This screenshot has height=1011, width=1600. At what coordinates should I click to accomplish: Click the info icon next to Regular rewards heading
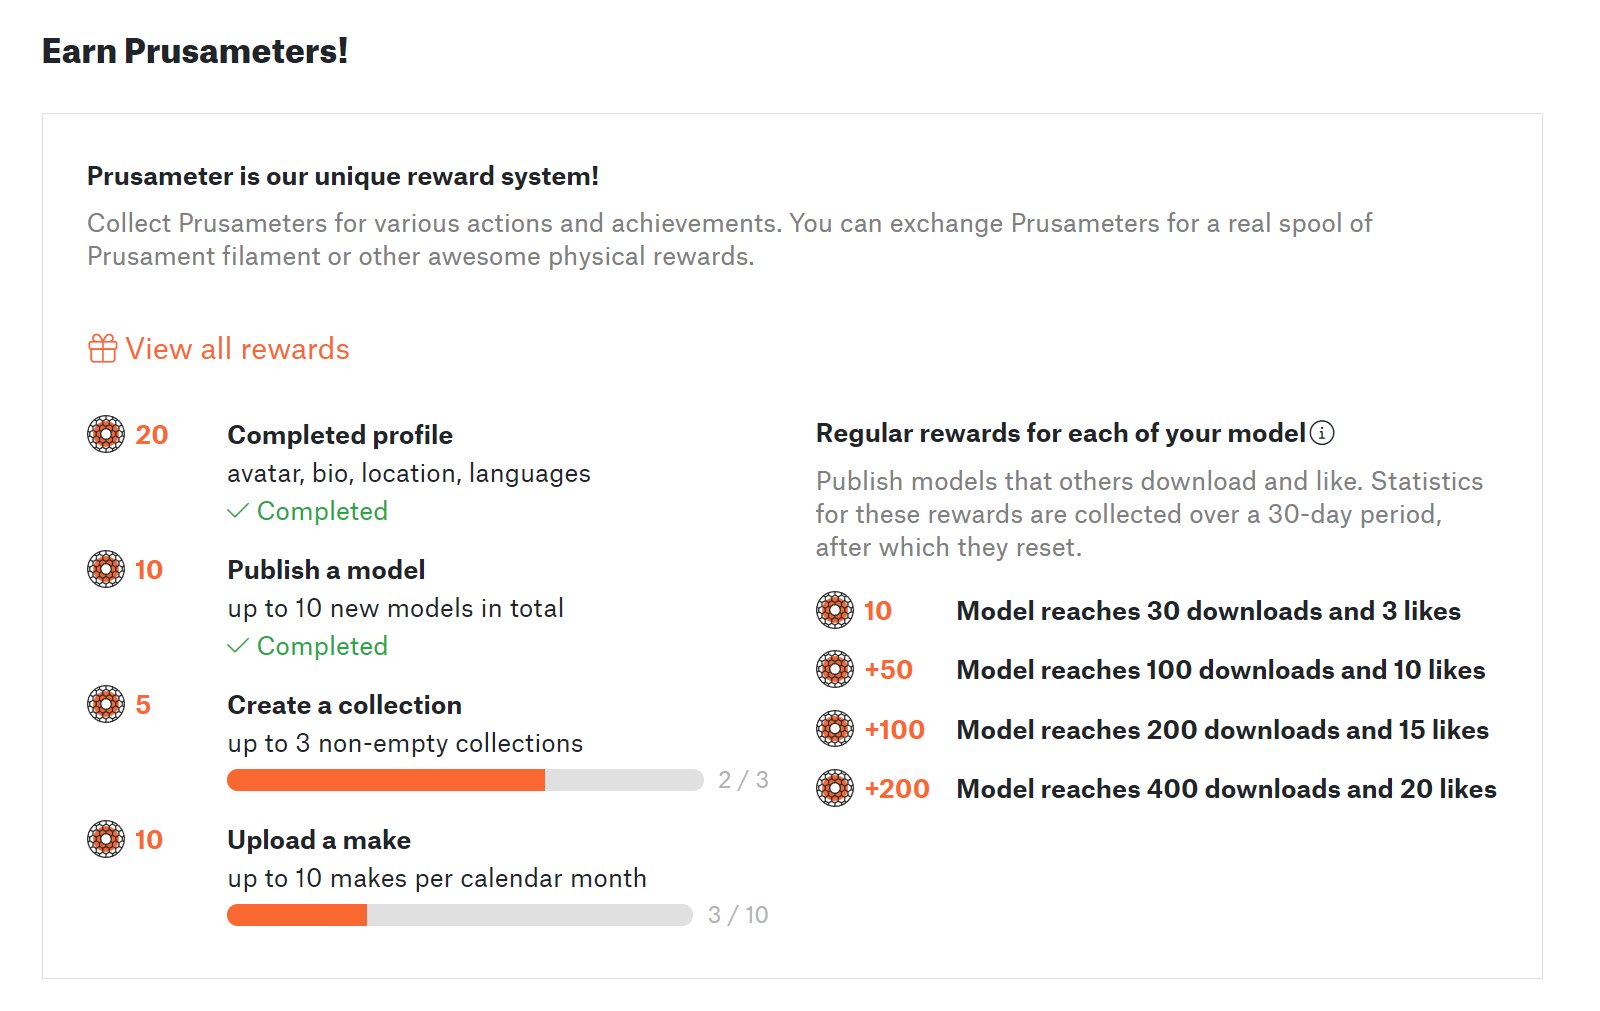click(1322, 433)
